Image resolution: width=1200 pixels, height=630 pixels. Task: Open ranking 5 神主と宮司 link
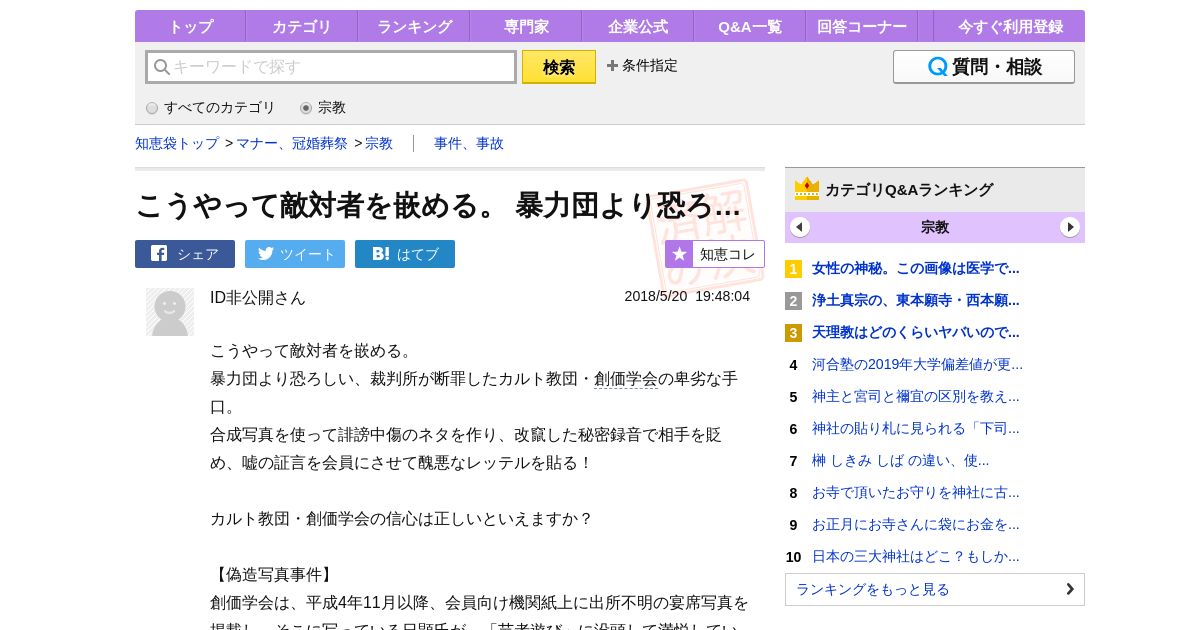pos(916,396)
